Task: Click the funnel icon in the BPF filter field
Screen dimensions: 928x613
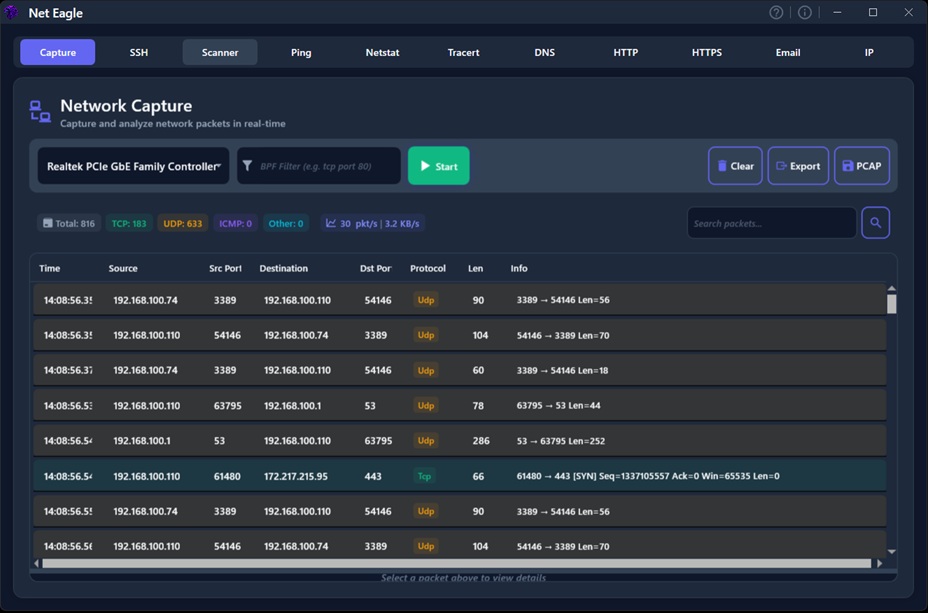Action: point(247,166)
